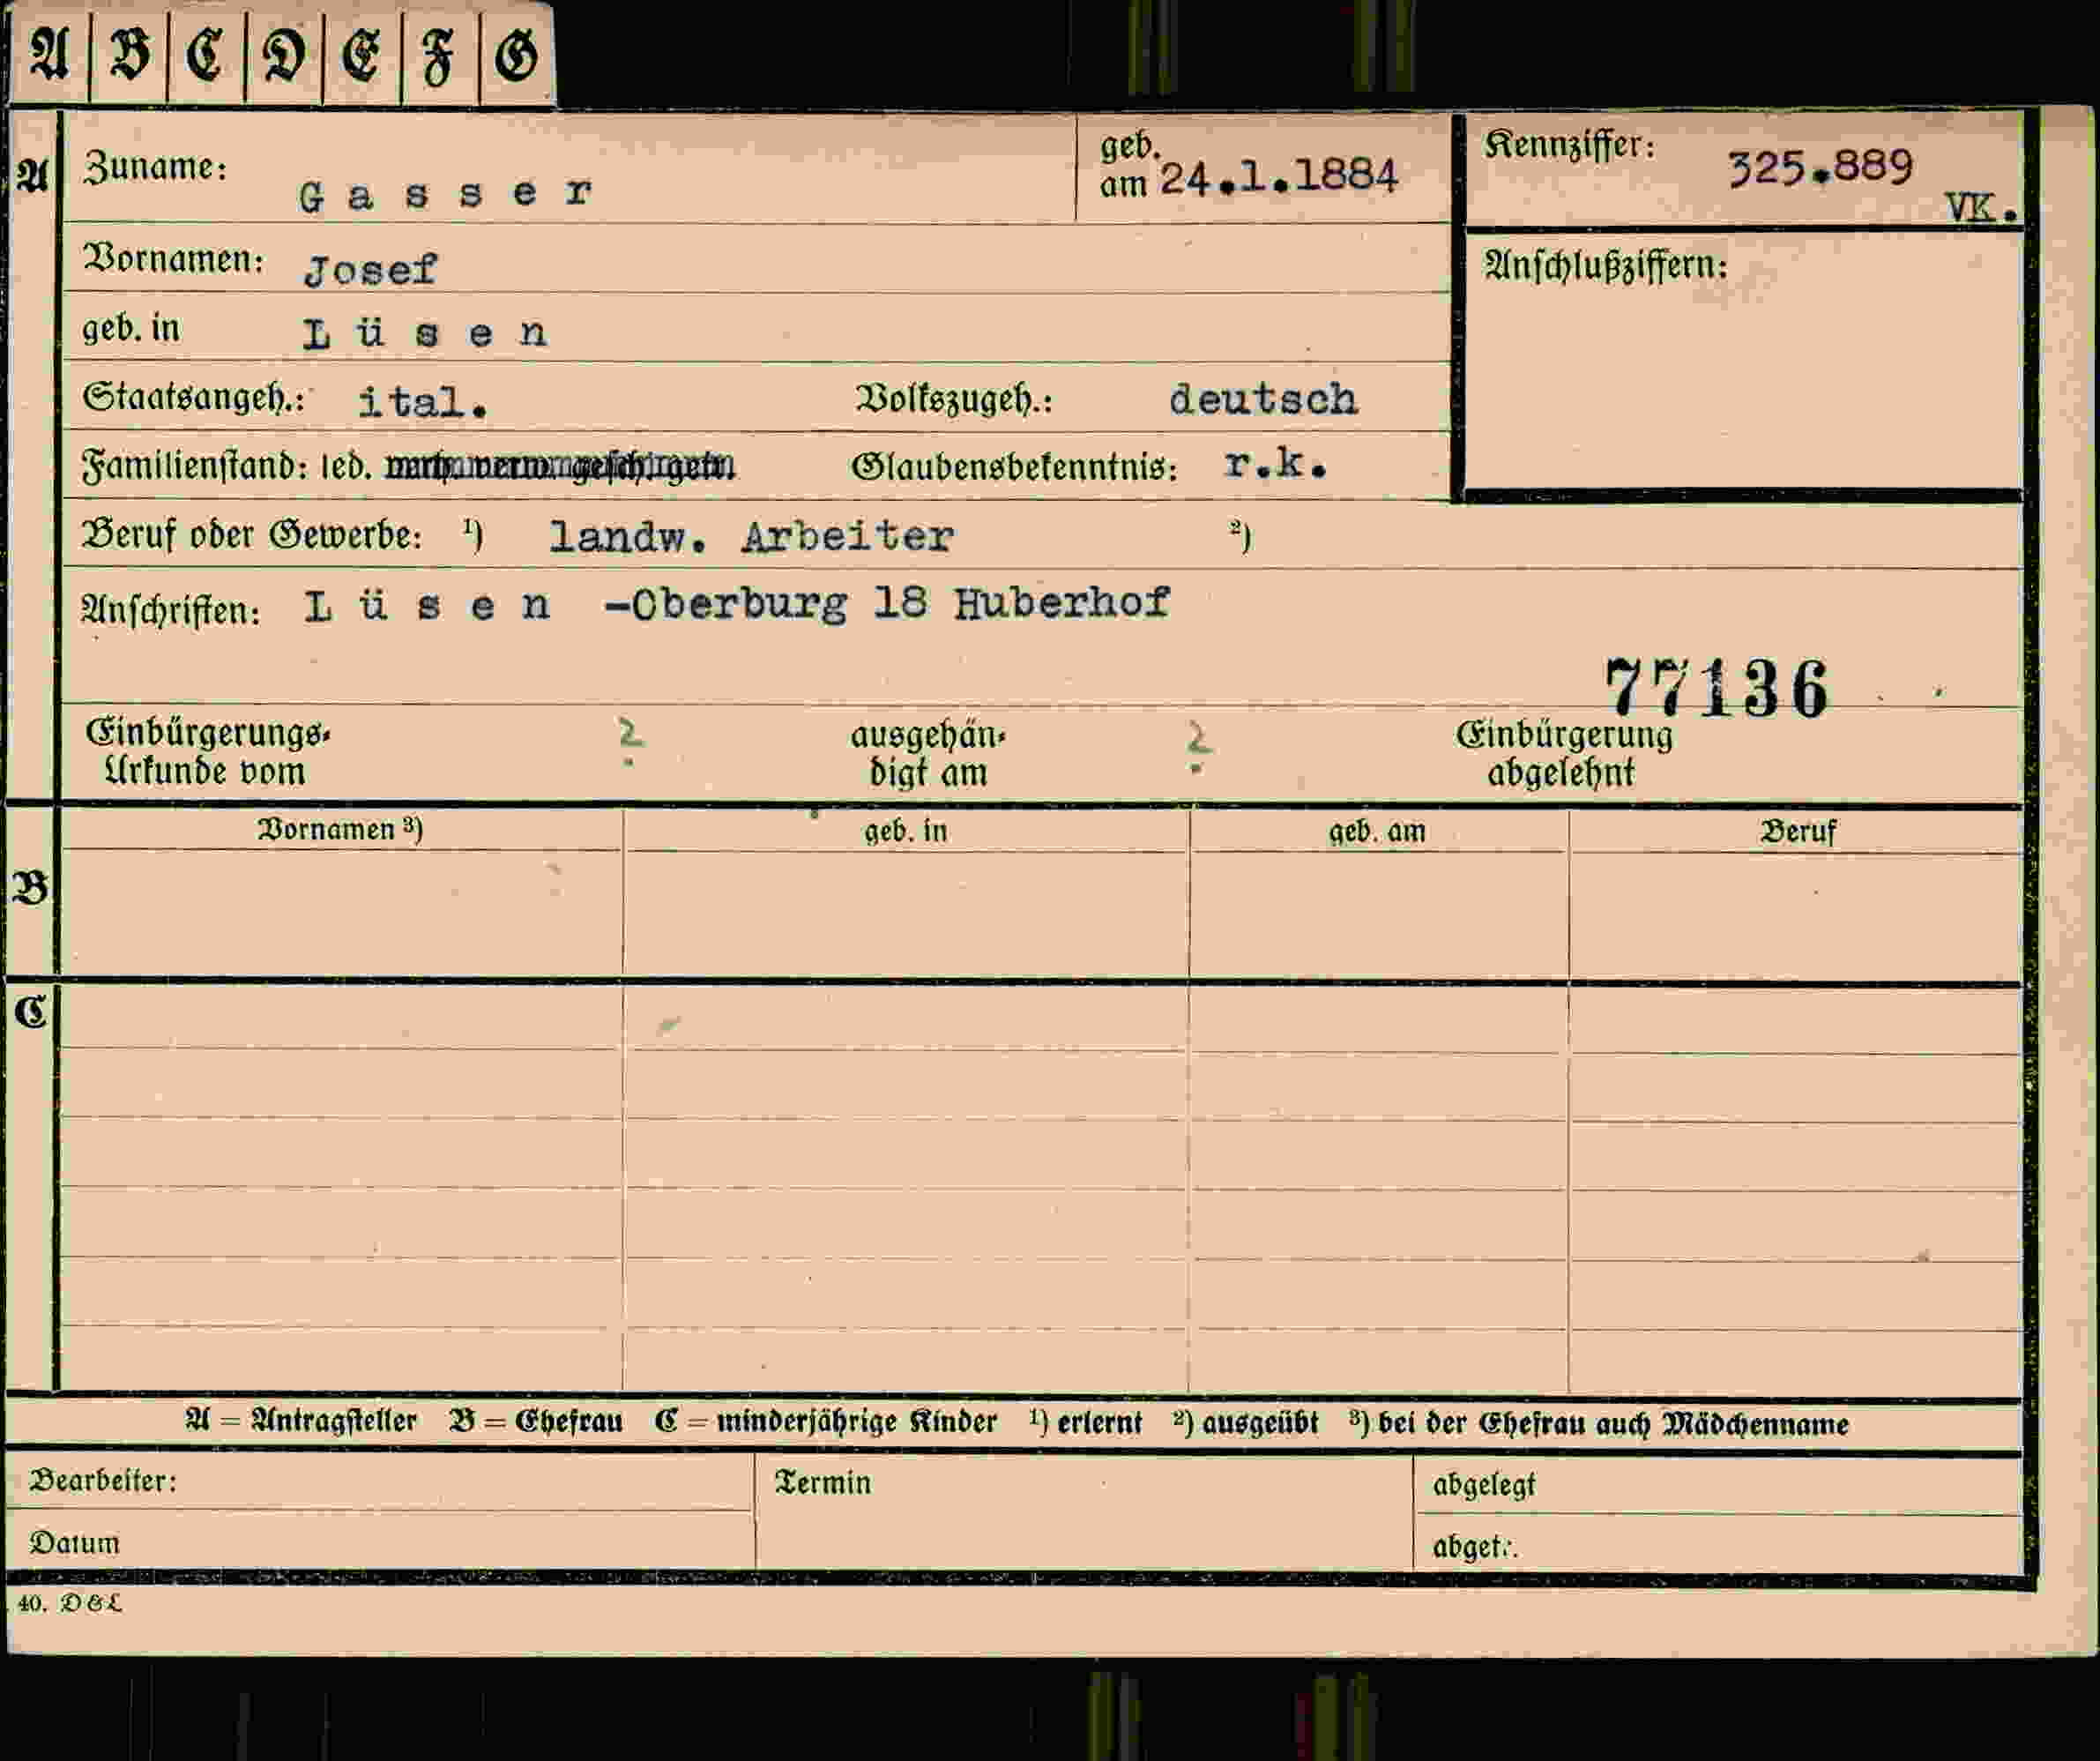Image resolution: width=2100 pixels, height=1761 pixels.
Task: Click the 'Glaubensbekenntnis:' label
Action: (x=1014, y=467)
